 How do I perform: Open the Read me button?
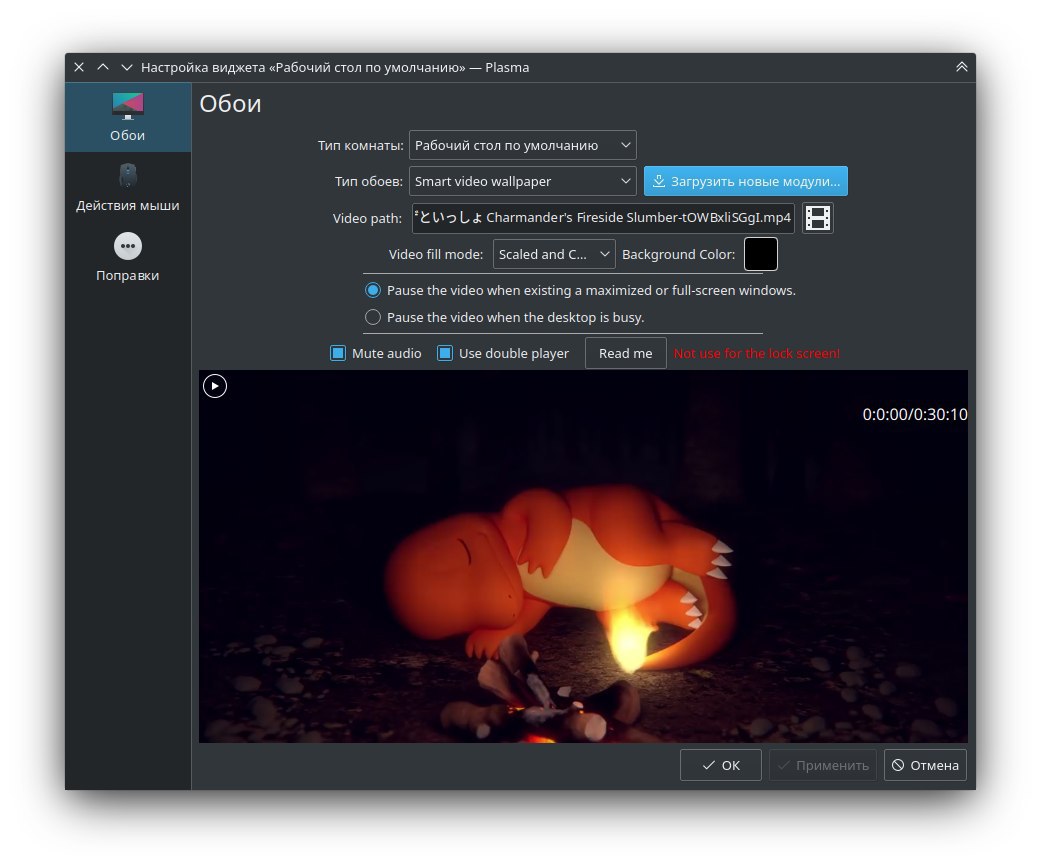click(625, 353)
